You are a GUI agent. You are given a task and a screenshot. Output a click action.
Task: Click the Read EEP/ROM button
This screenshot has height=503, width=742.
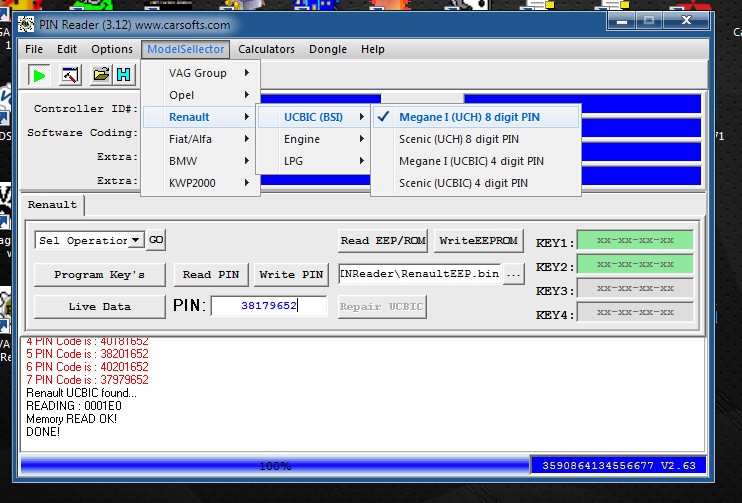tap(383, 240)
